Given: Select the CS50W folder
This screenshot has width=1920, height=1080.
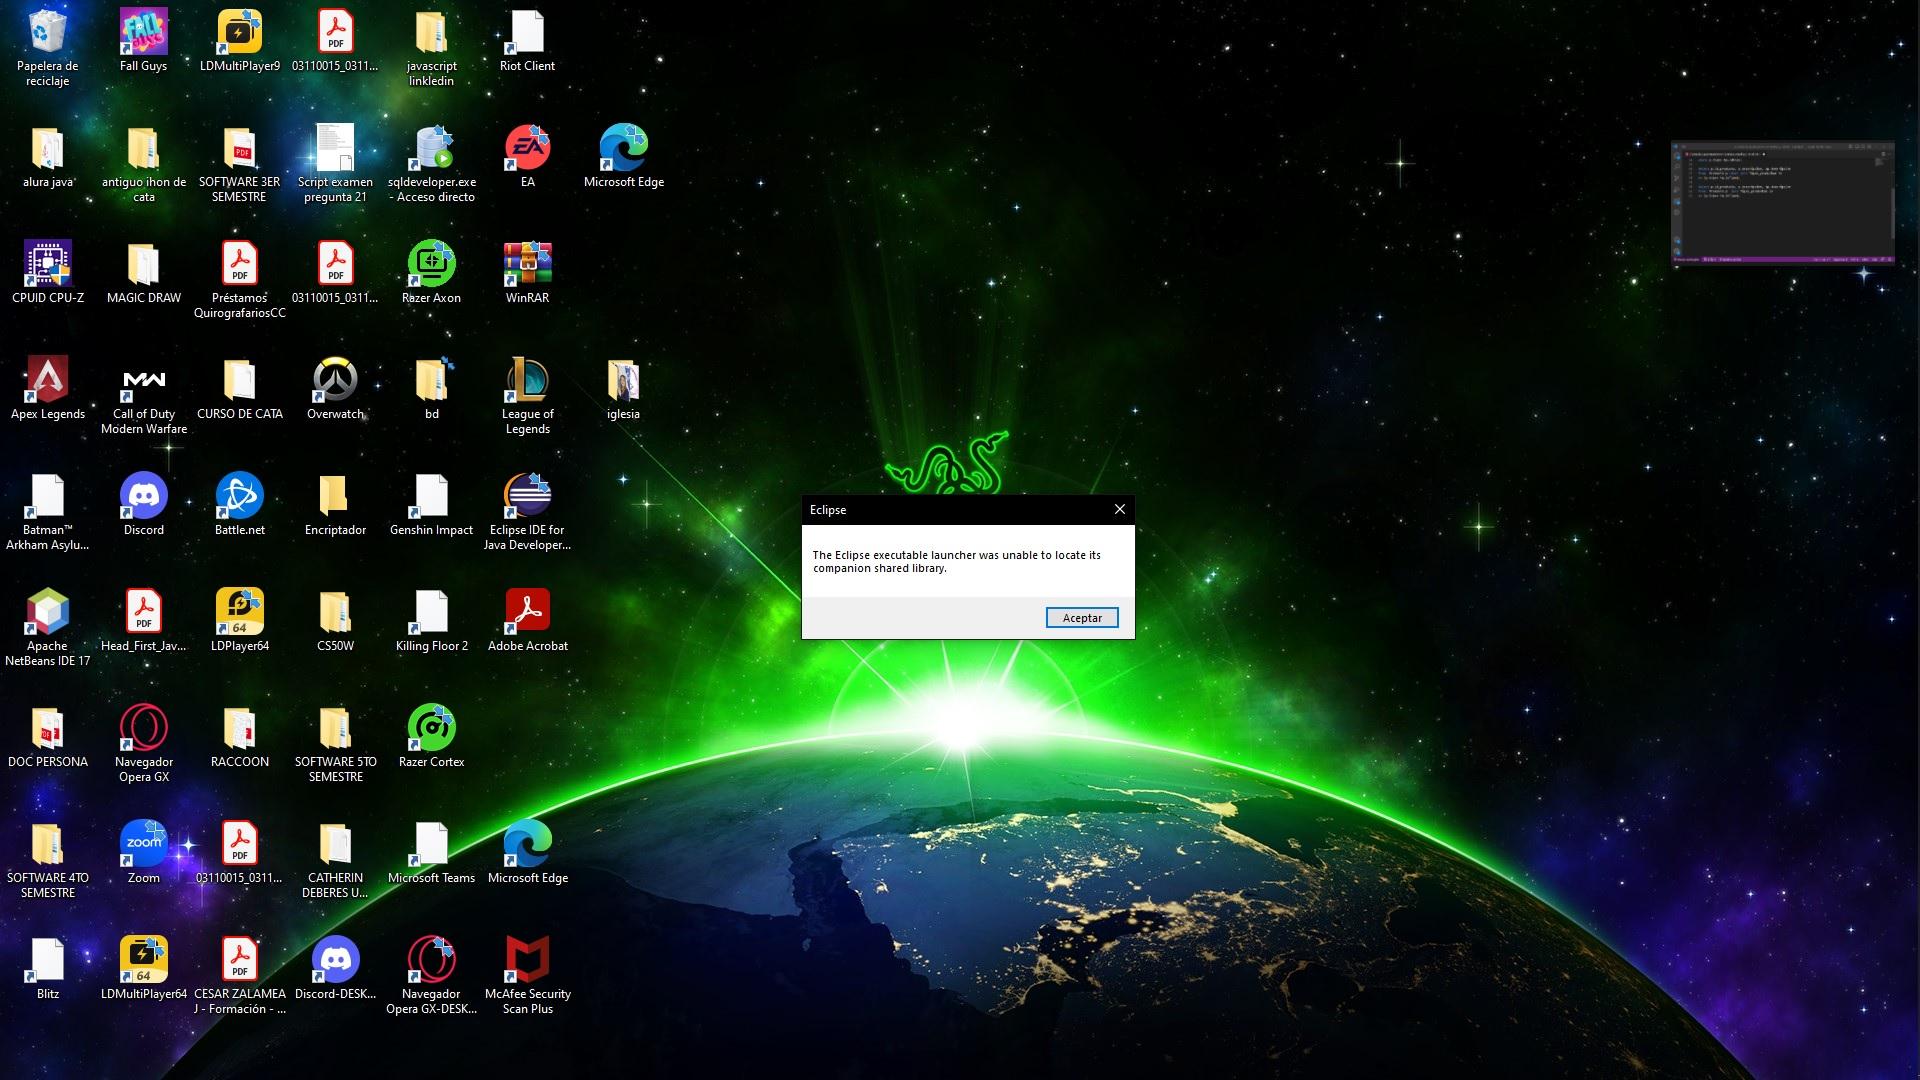Looking at the screenshot, I should (335, 620).
